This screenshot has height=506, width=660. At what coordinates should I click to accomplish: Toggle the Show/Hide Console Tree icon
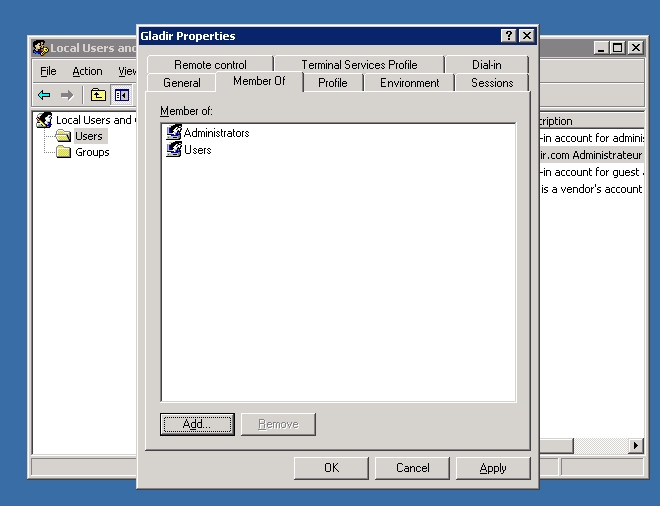coord(122,95)
